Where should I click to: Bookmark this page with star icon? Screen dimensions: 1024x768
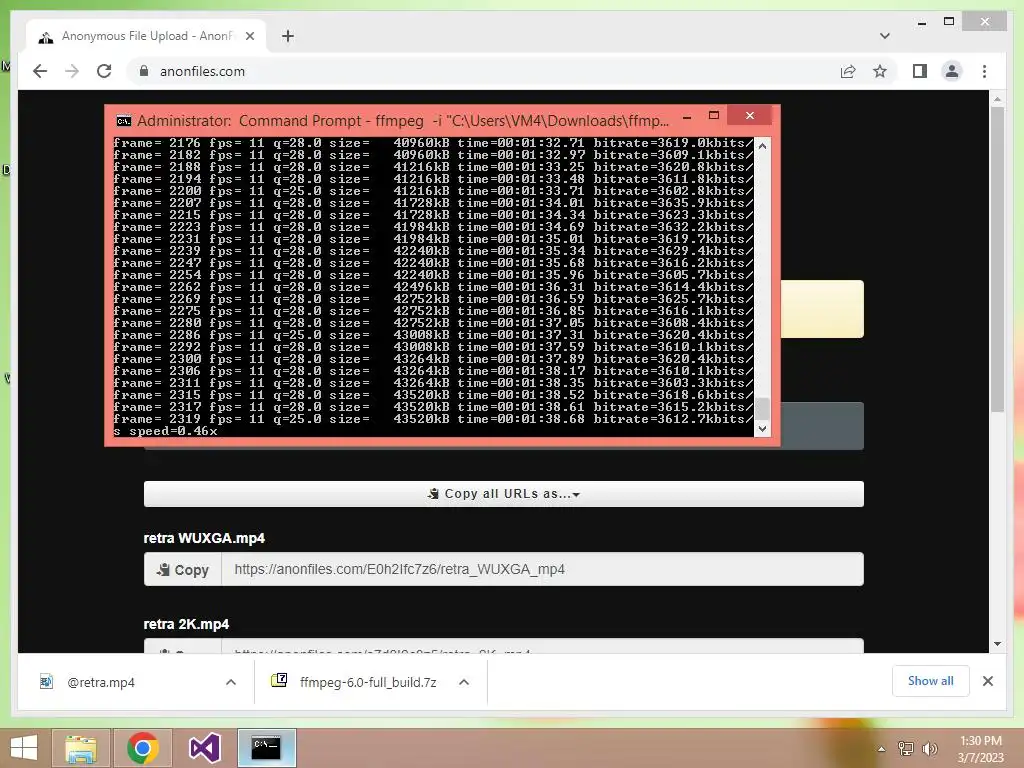click(x=880, y=71)
